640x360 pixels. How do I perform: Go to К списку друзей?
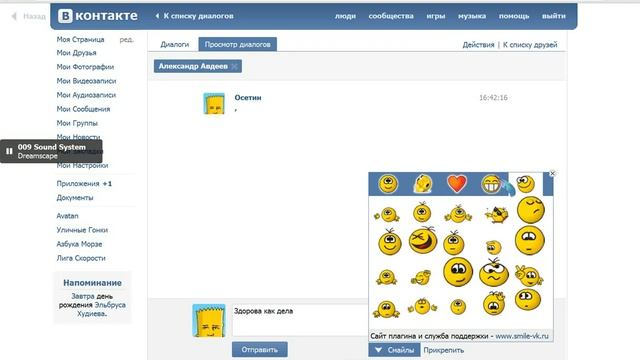pos(530,45)
